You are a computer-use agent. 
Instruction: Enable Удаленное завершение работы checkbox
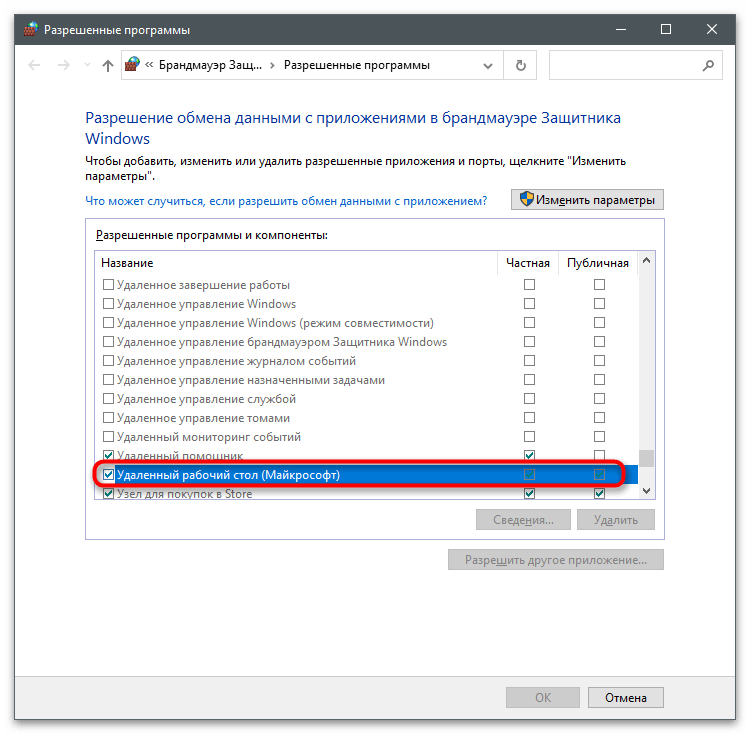[x=109, y=285]
